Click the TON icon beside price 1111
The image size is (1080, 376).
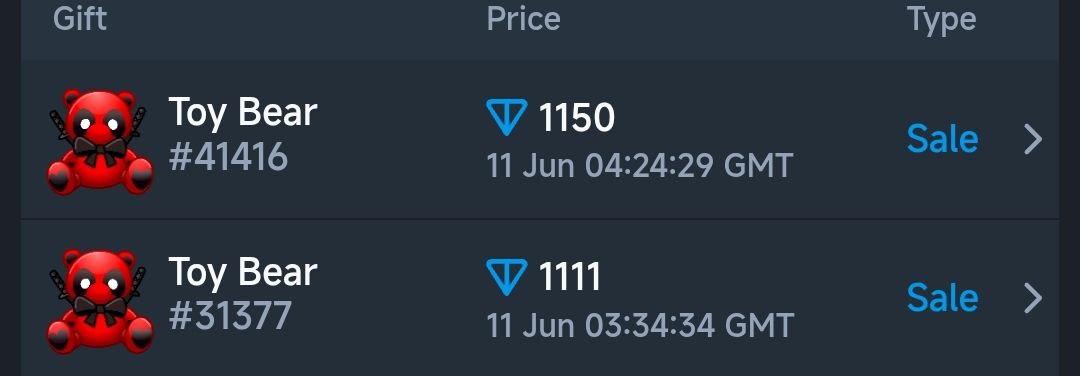coord(506,277)
